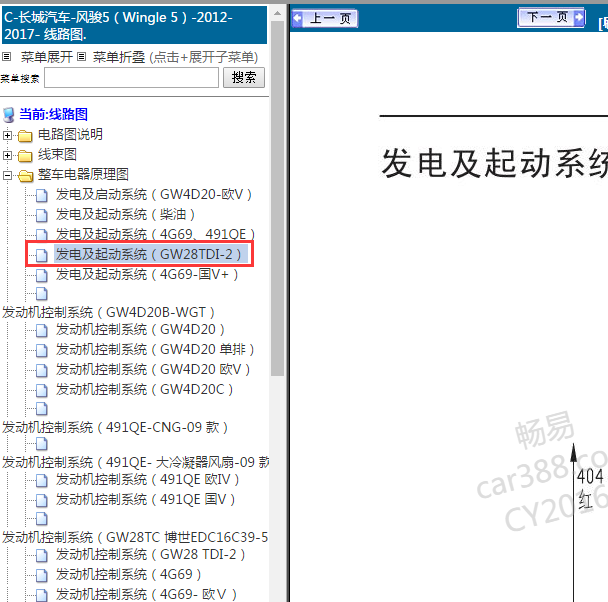Open 发动机控制系统（GW28TC 博世EDC16C39-5 entry
The height and width of the screenshot is (602, 608).
coord(135,538)
